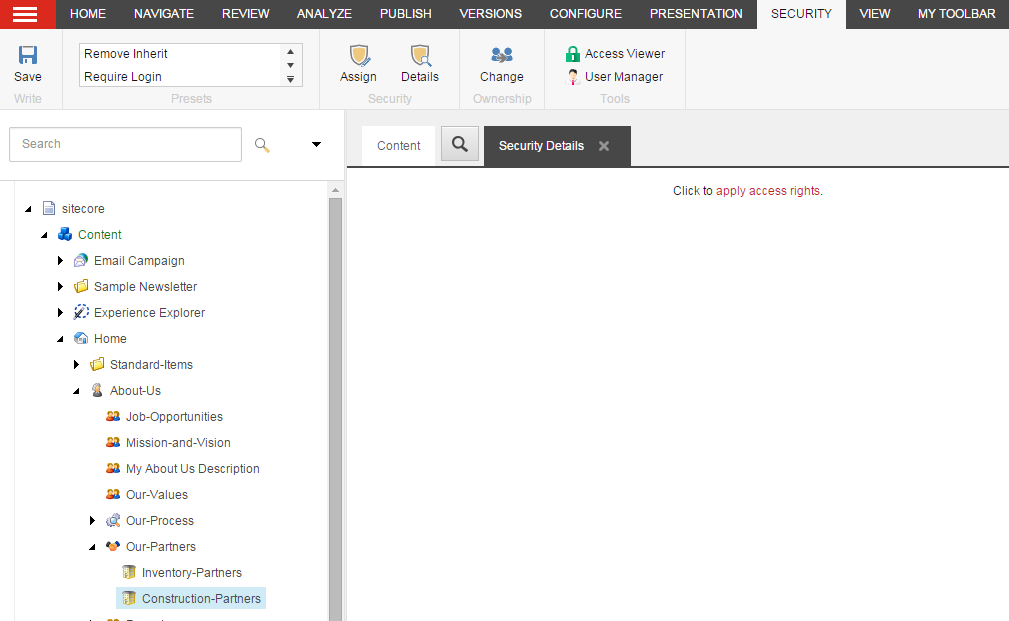Collapse the About-Us tree node
This screenshot has width=1009, height=621.
tap(77, 391)
